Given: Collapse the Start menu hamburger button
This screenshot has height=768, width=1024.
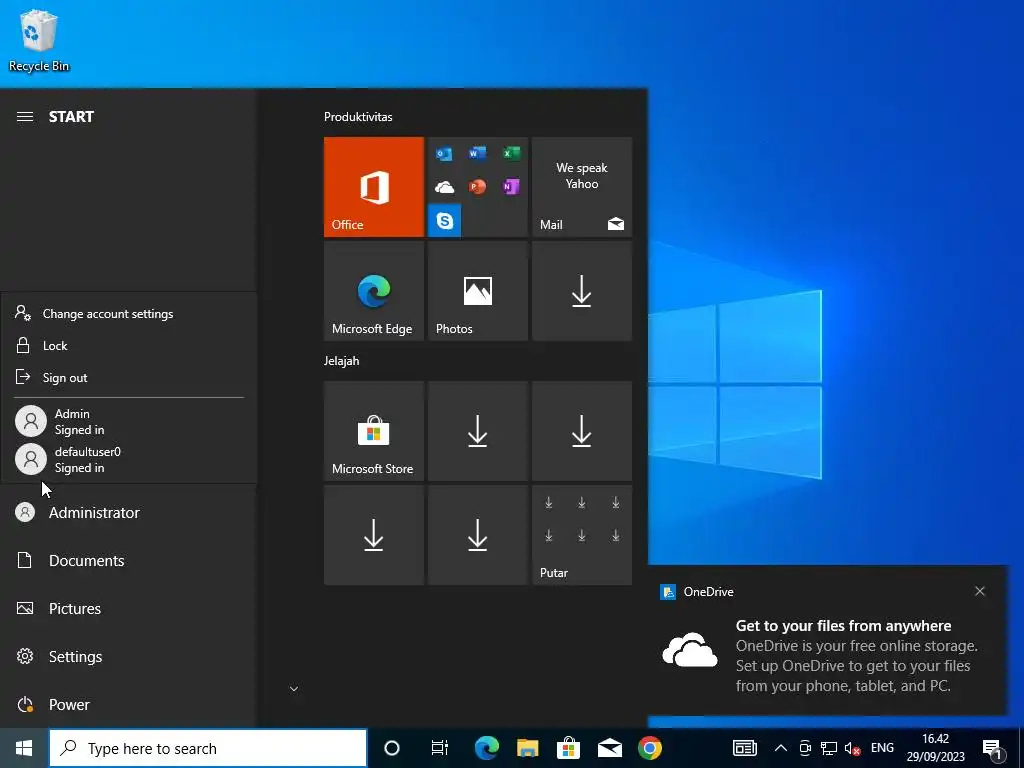Looking at the screenshot, I should pyautogui.click(x=25, y=117).
